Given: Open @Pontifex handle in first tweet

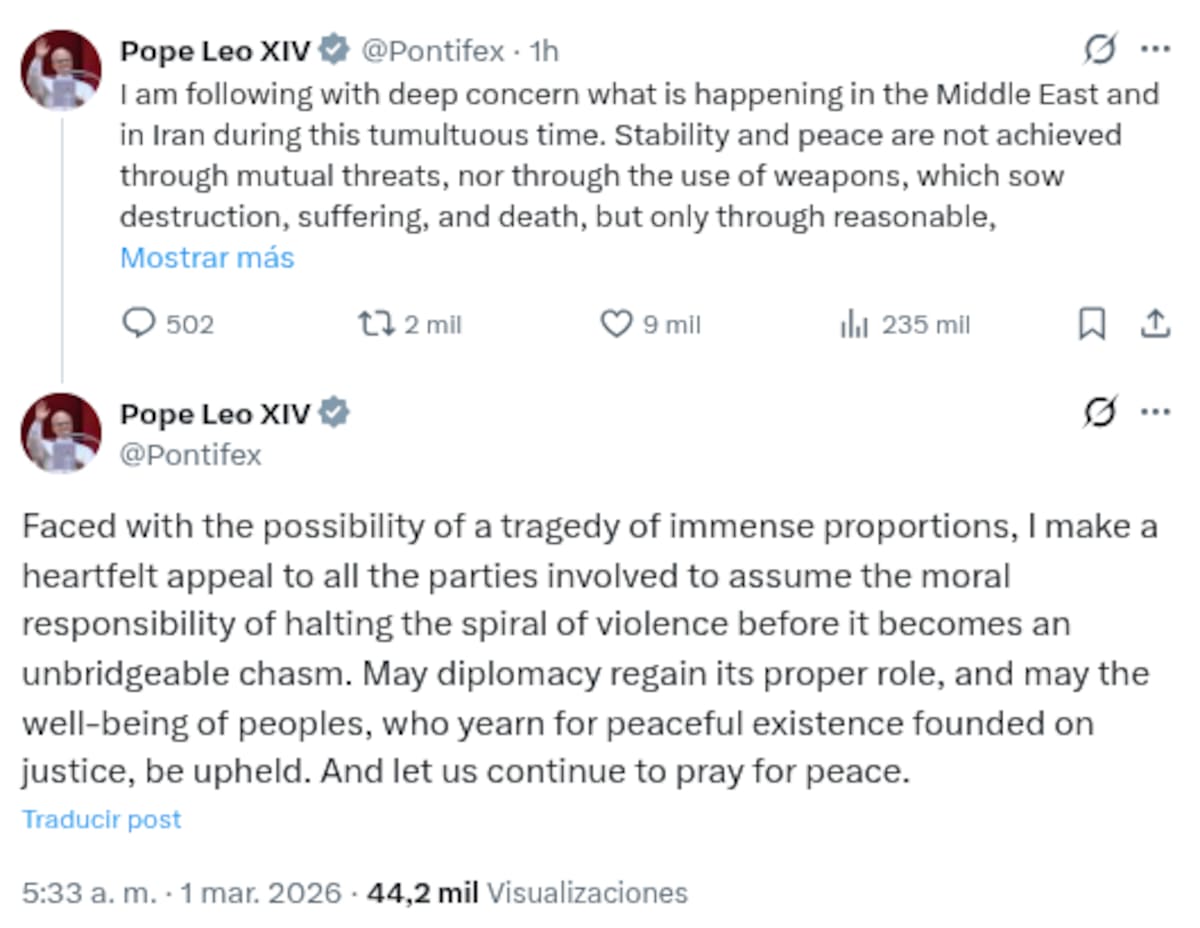Looking at the screenshot, I should (x=432, y=50).
